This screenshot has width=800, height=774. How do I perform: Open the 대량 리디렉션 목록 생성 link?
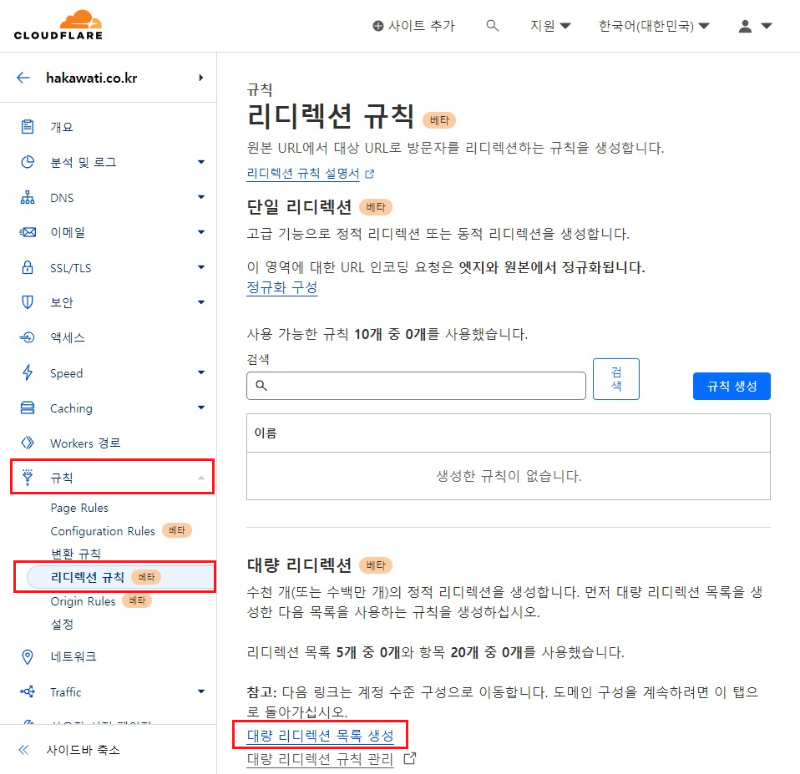321,734
